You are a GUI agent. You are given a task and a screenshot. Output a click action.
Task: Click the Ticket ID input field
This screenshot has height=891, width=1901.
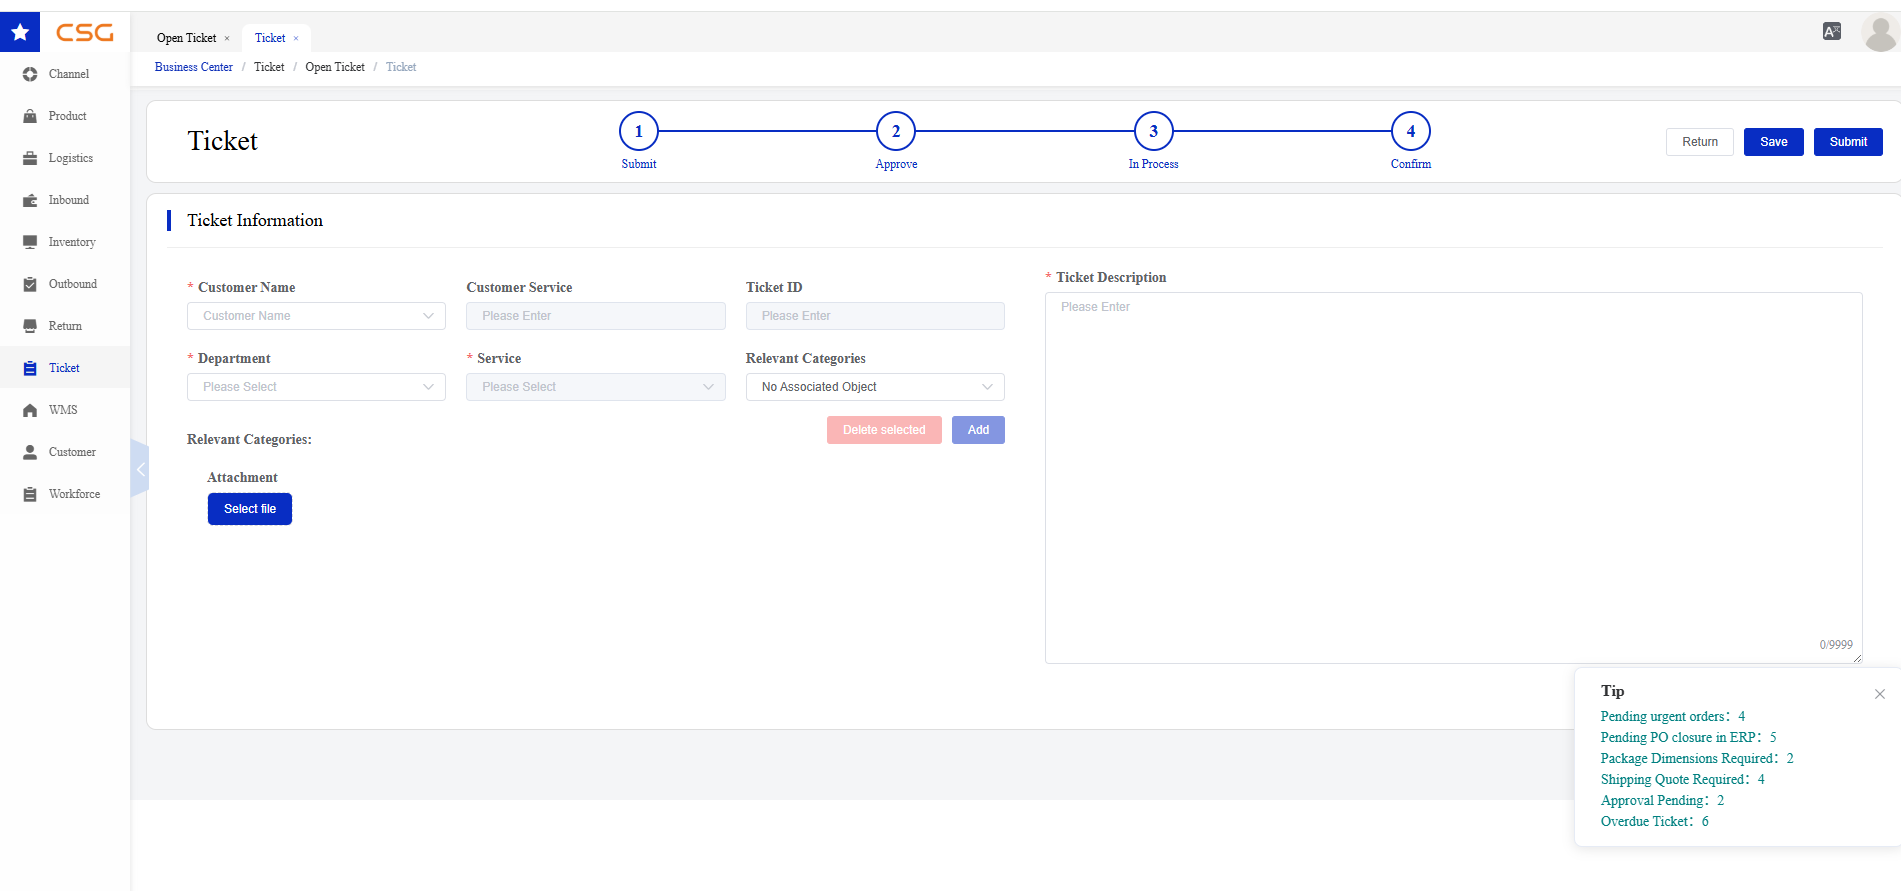875,316
